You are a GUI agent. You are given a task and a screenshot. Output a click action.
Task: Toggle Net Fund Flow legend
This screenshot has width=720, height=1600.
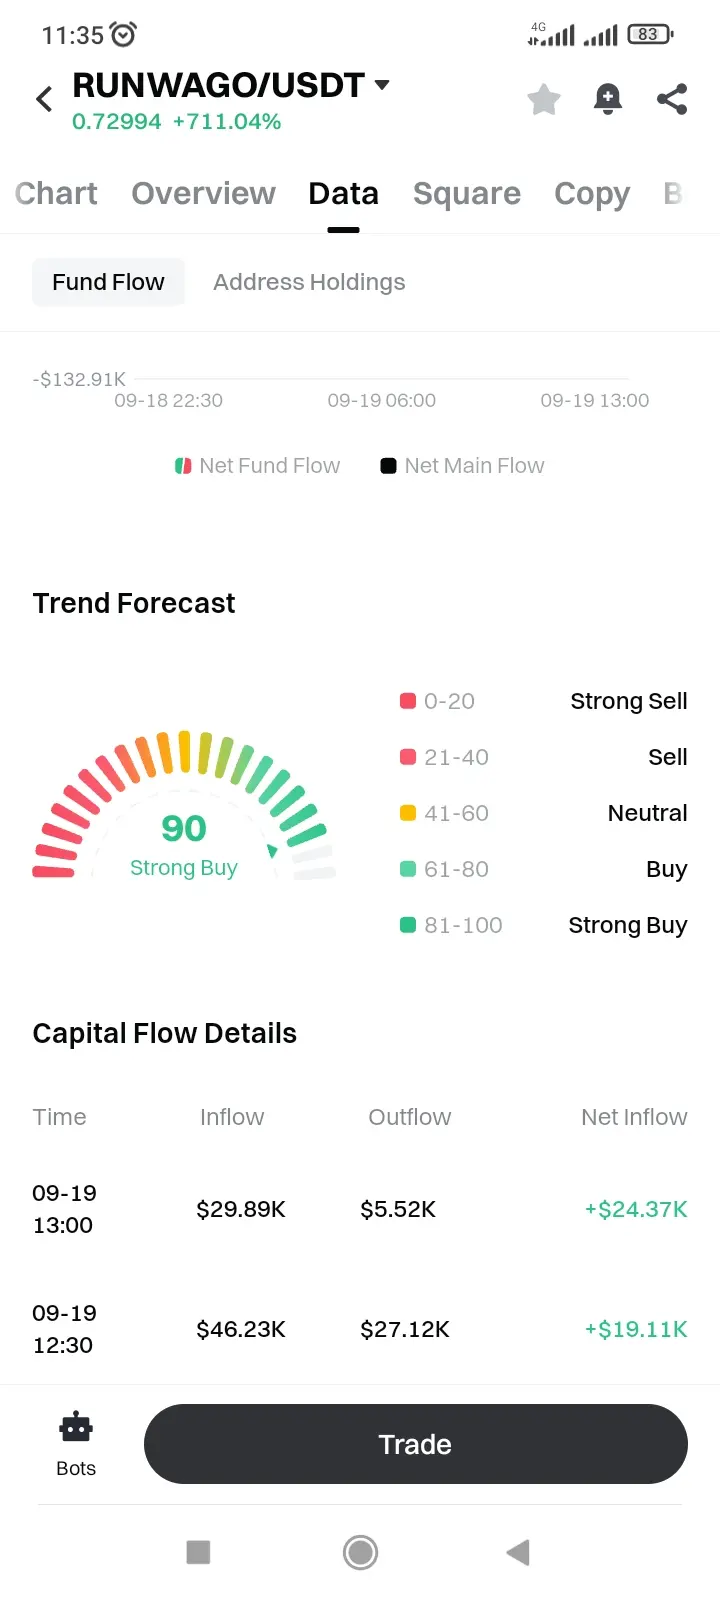(258, 466)
